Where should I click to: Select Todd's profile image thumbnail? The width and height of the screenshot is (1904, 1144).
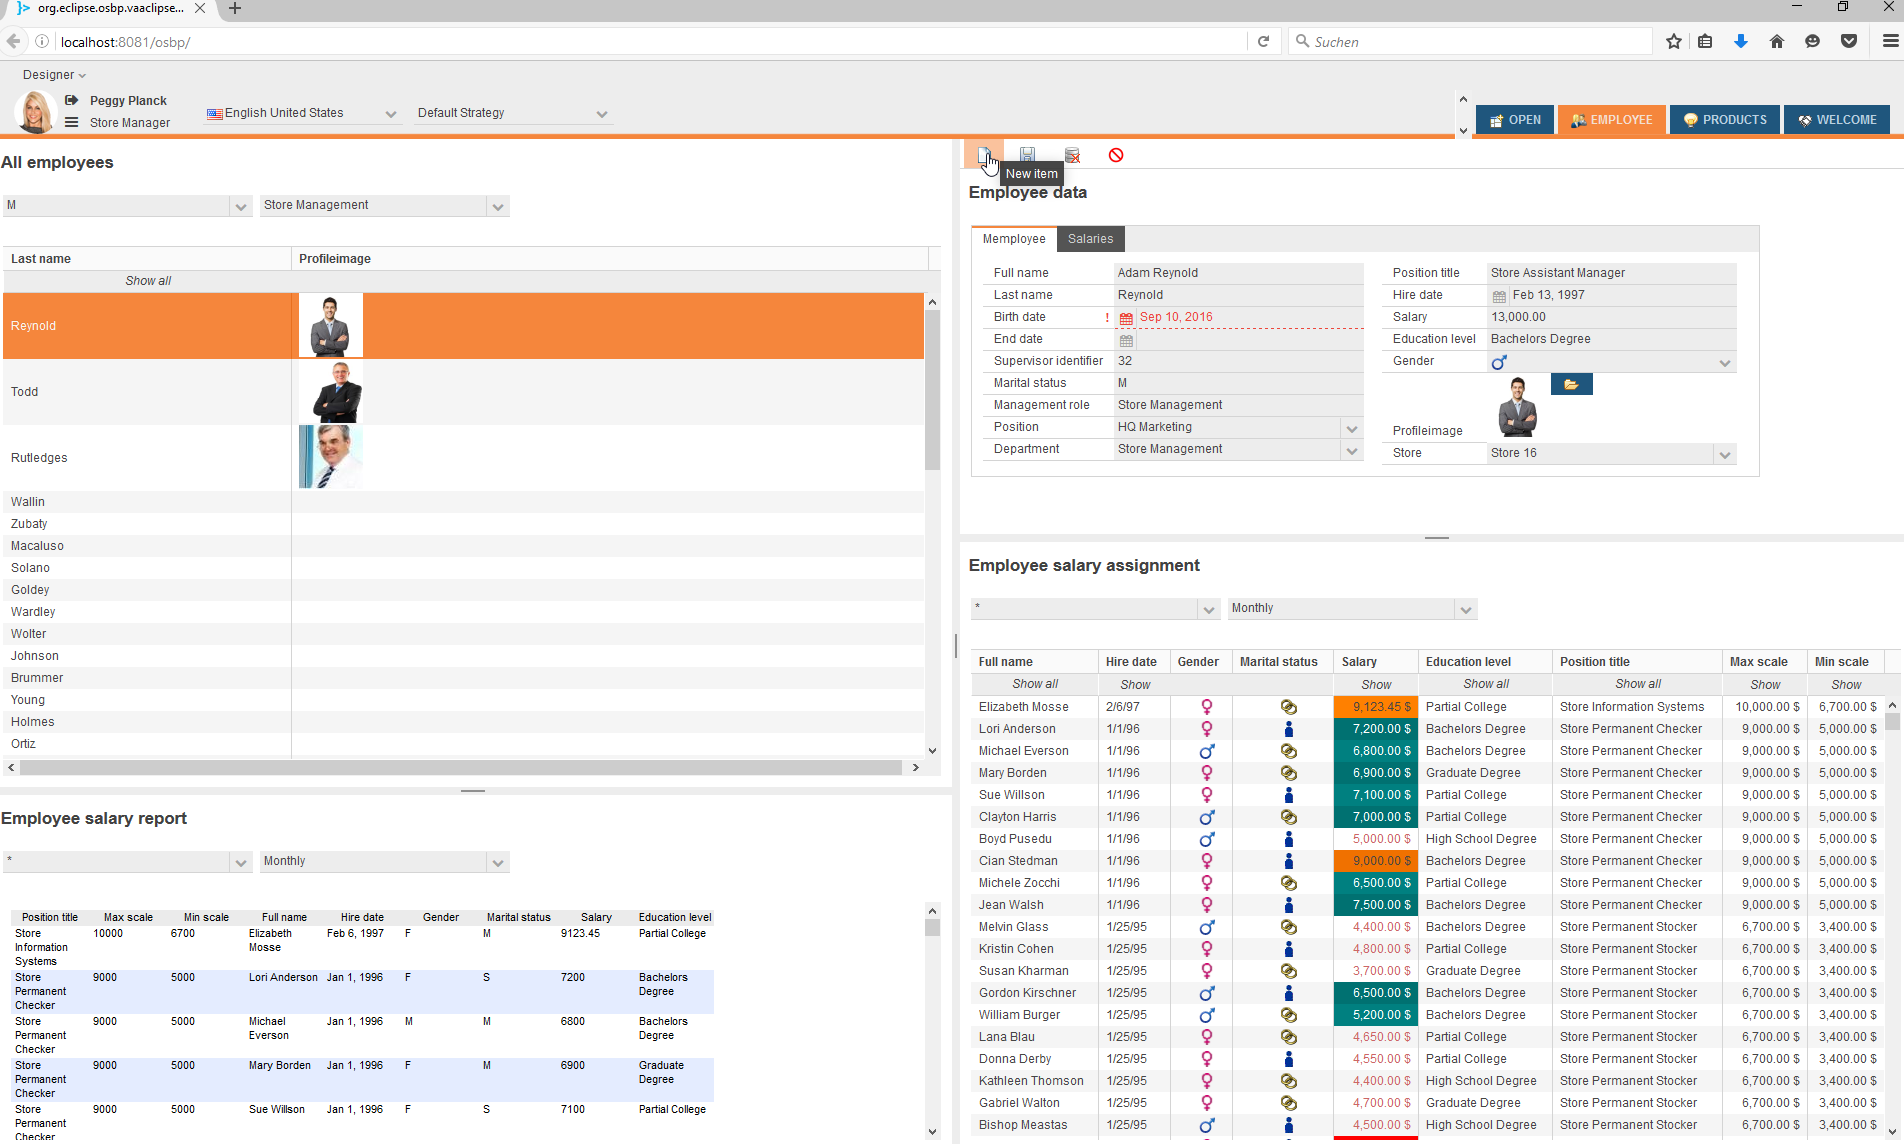pos(331,392)
